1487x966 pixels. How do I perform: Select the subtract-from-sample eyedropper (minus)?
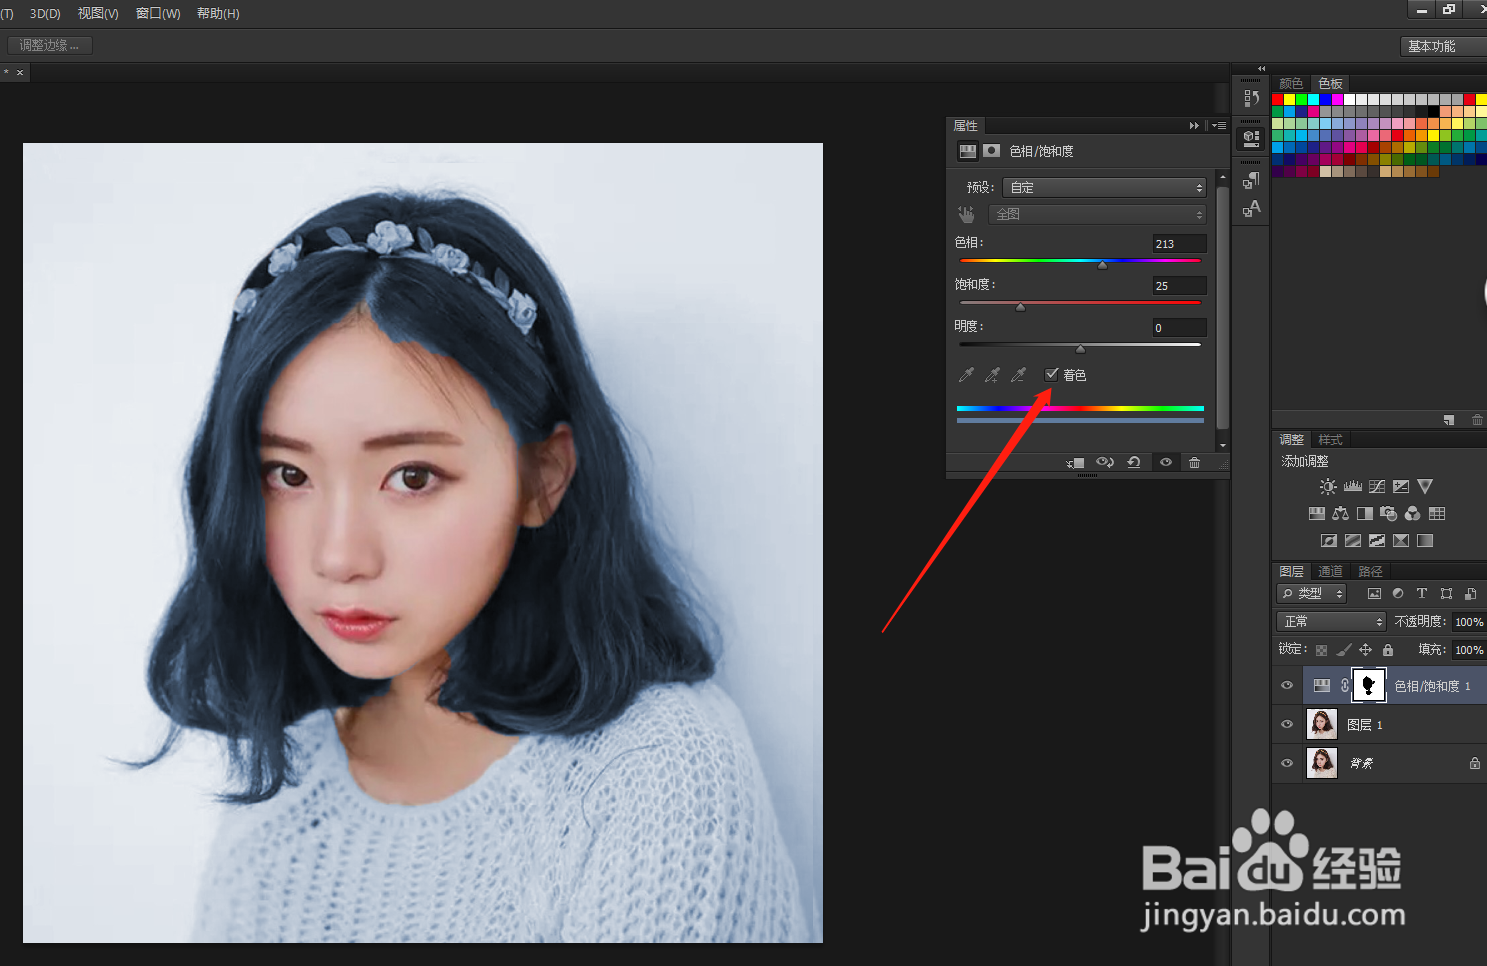point(1018,375)
